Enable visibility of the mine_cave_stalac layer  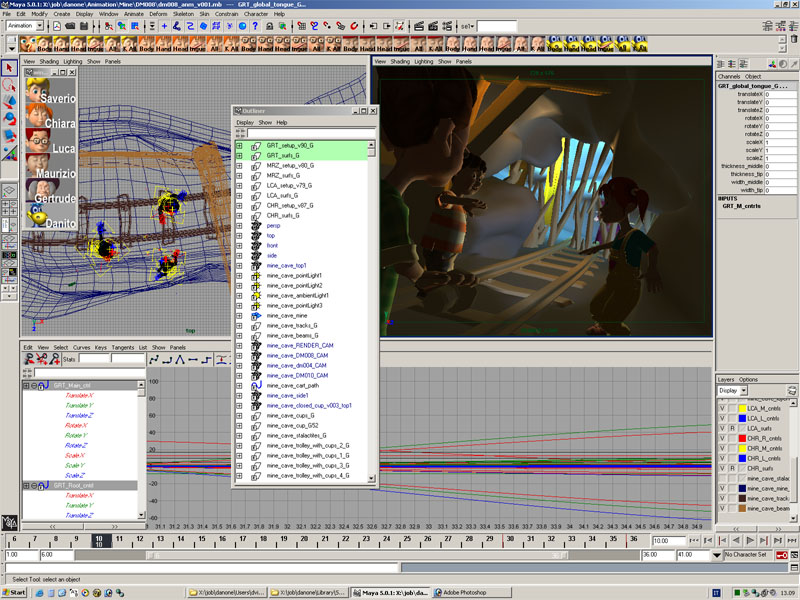pos(722,479)
